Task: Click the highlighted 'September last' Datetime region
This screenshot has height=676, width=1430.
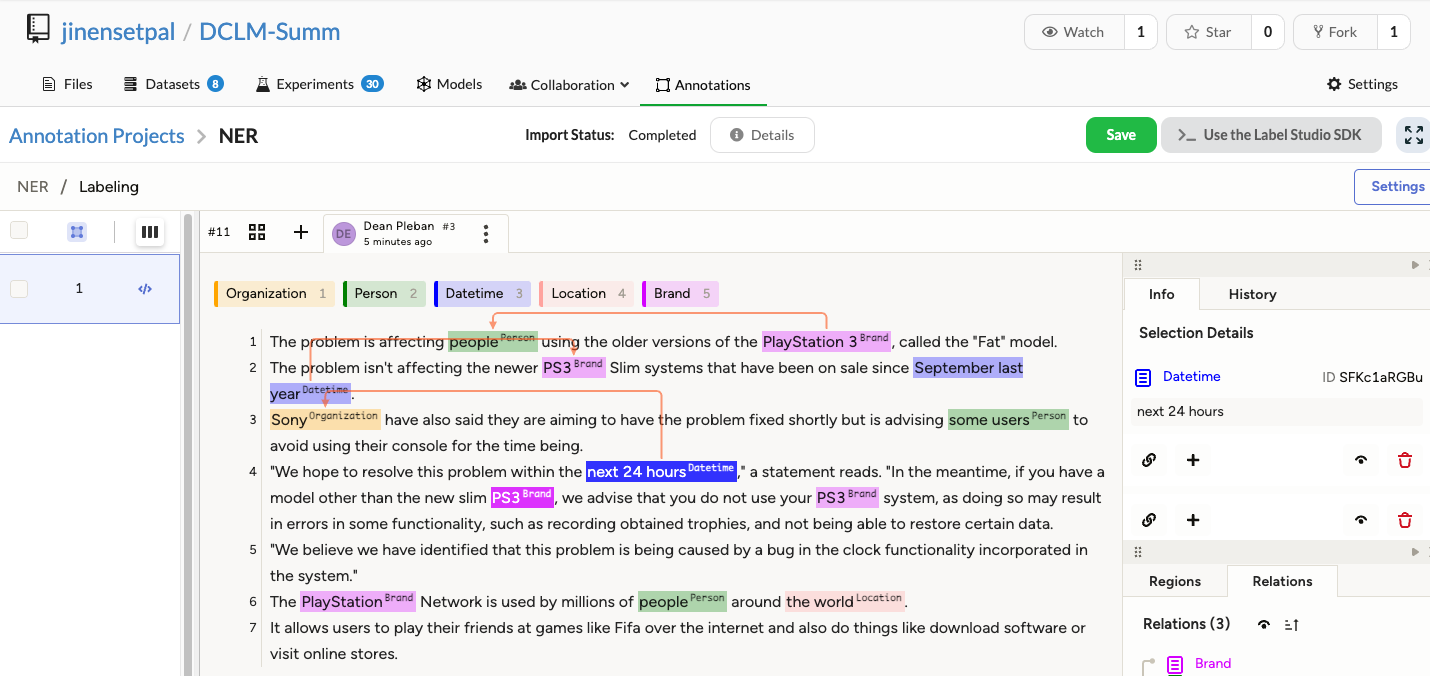Action: pyautogui.click(x=967, y=368)
